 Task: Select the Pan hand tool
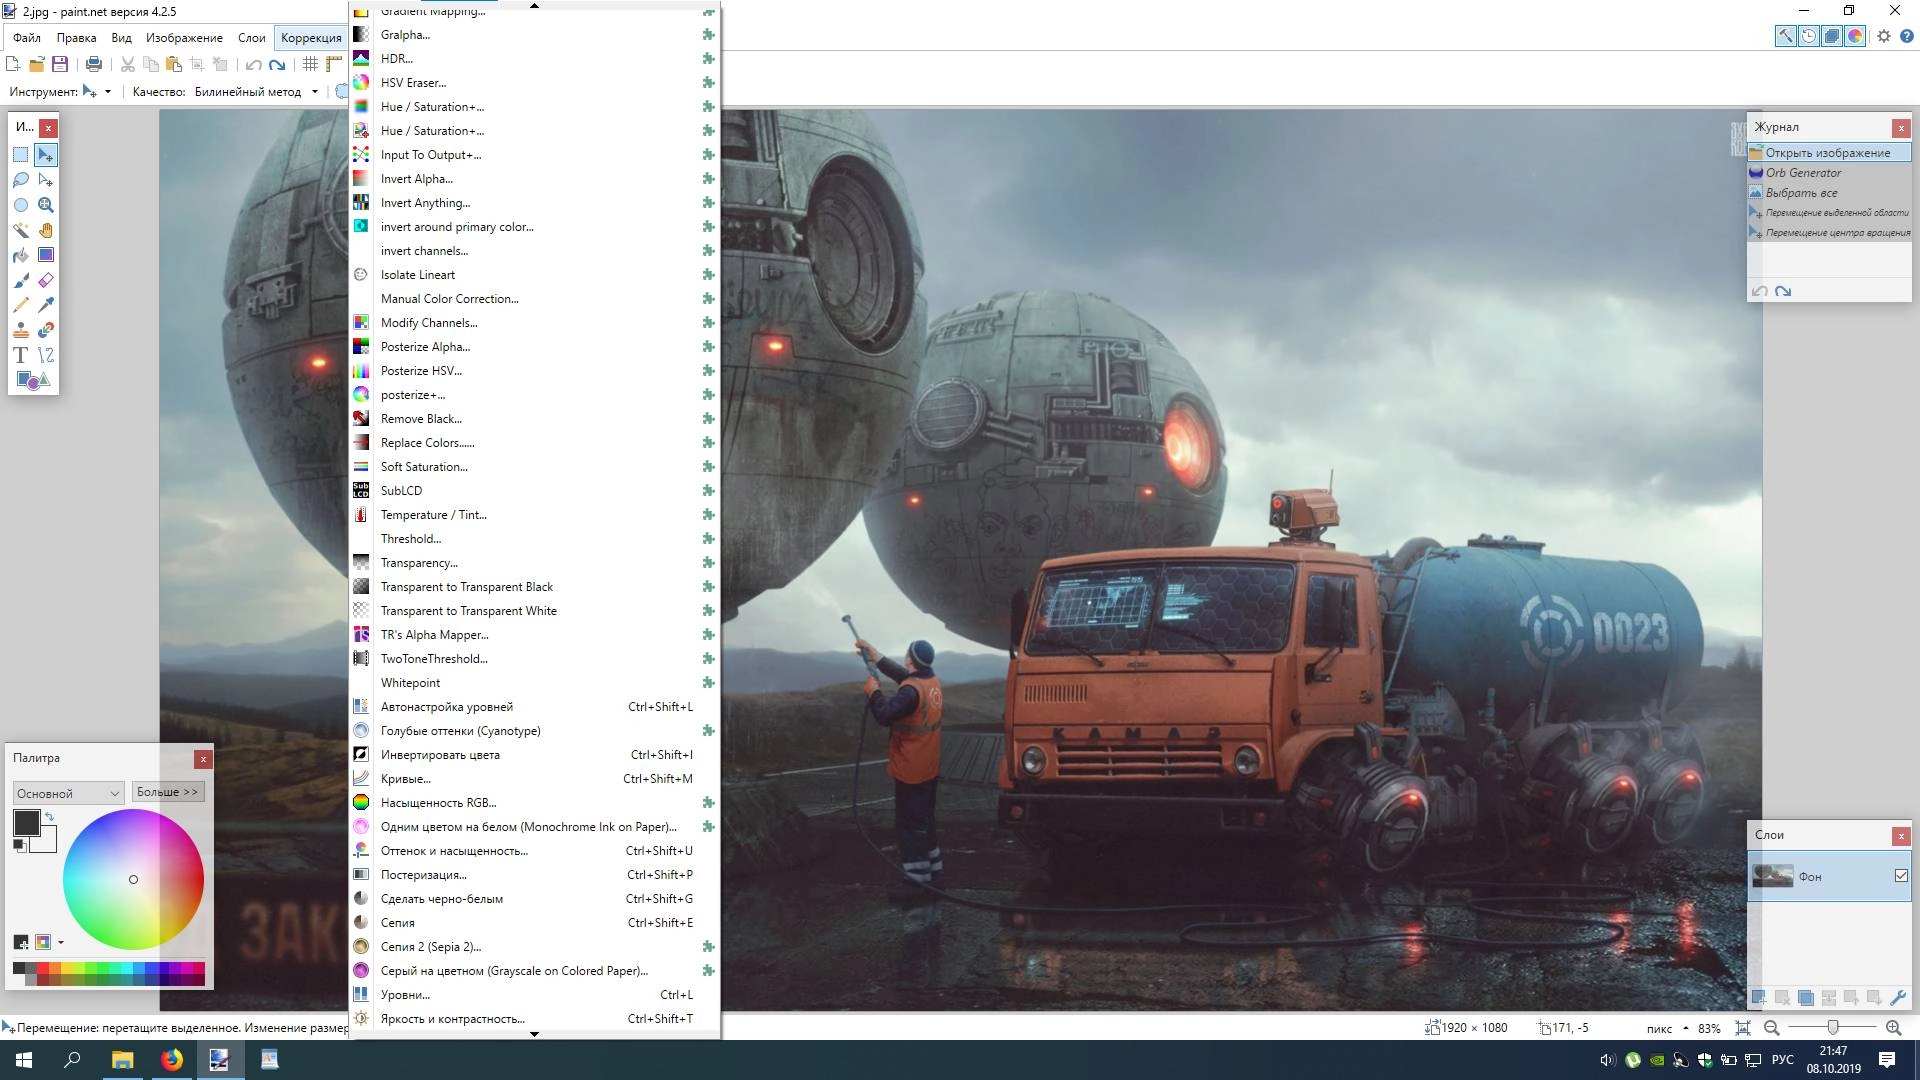[x=46, y=230]
